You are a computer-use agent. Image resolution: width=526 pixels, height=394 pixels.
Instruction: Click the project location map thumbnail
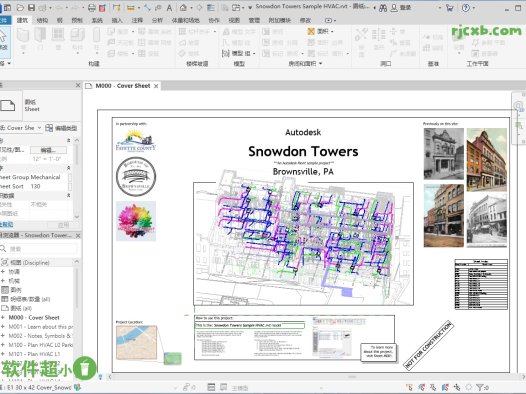pos(136,342)
